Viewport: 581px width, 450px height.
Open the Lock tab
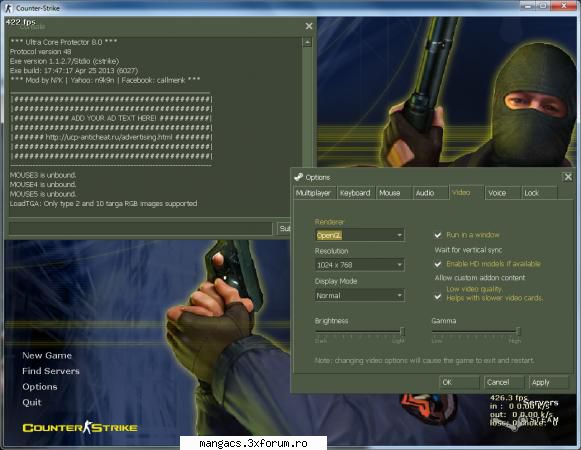[539, 193]
